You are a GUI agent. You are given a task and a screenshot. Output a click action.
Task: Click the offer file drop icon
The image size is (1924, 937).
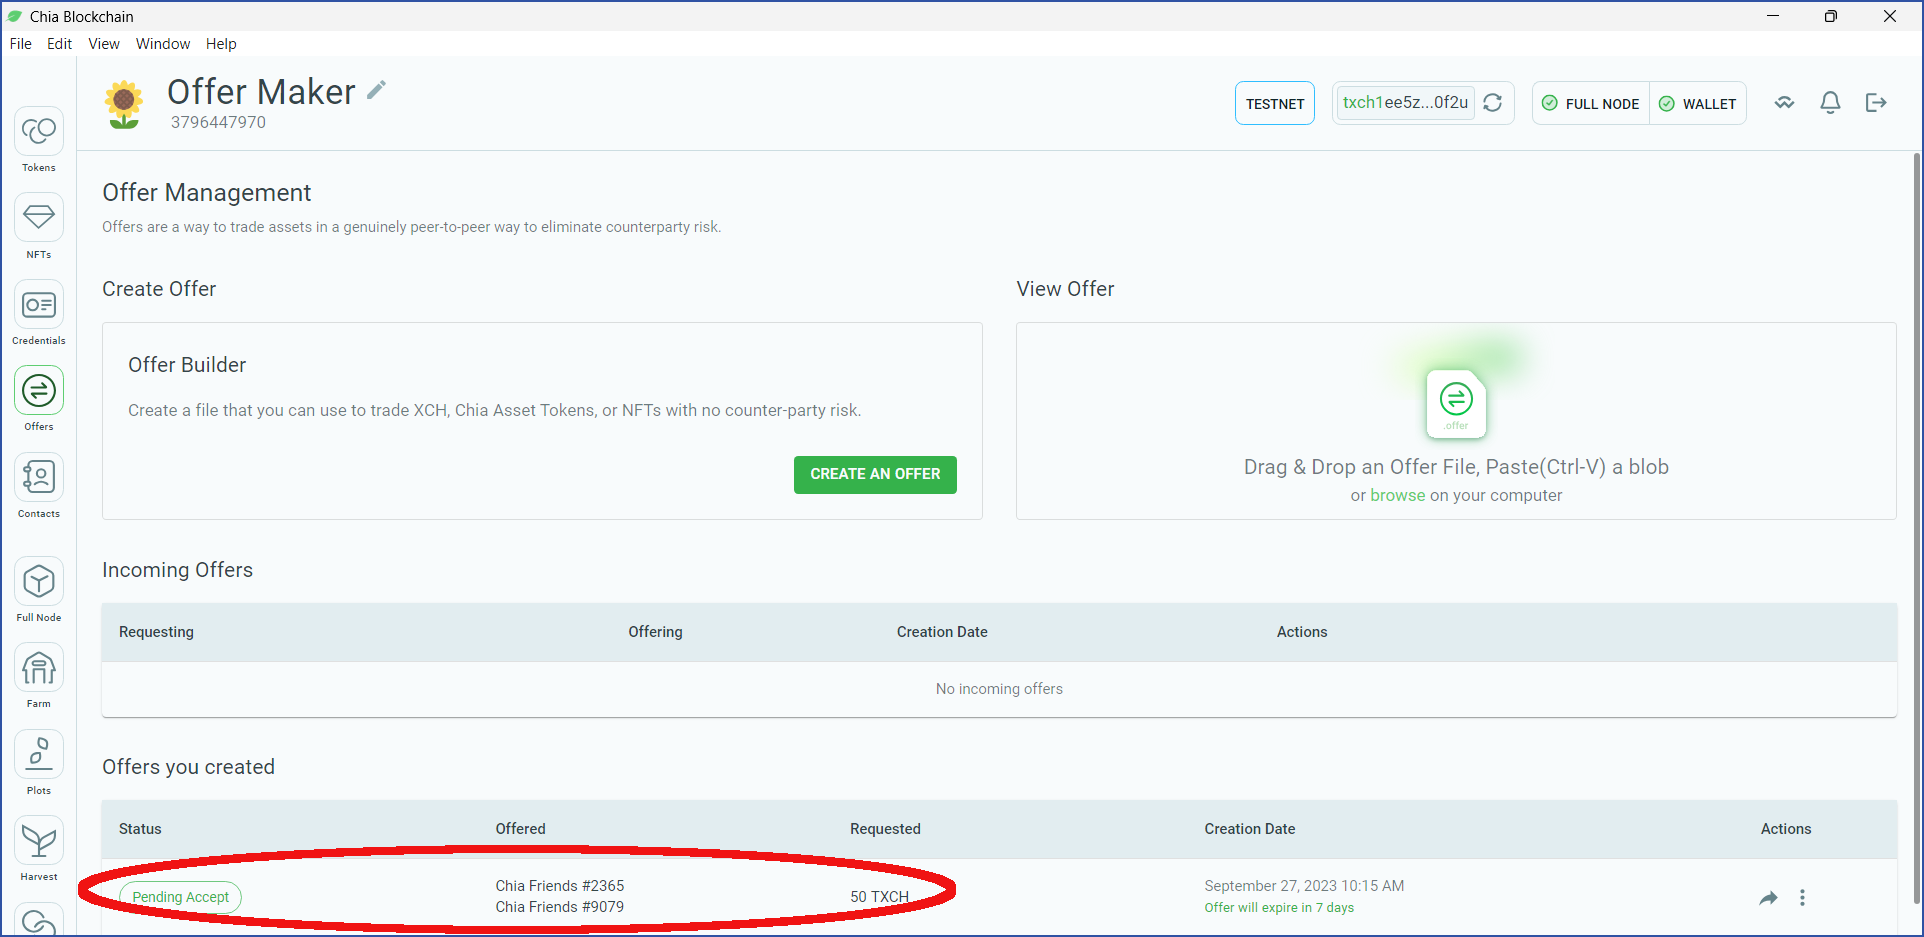[x=1456, y=404]
